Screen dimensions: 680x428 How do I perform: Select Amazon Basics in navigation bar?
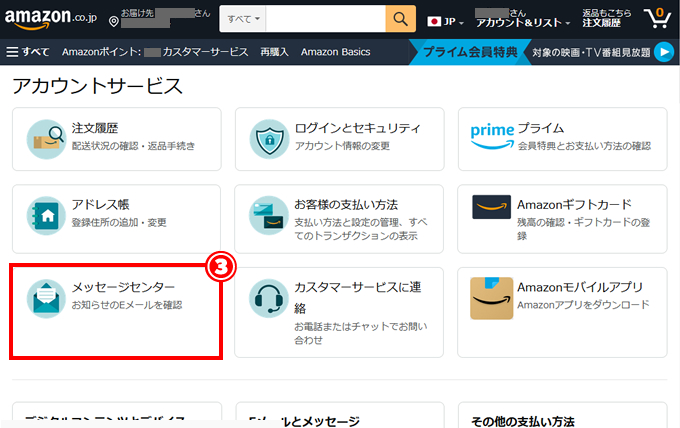pyautogui.click(x=336, y=52)
